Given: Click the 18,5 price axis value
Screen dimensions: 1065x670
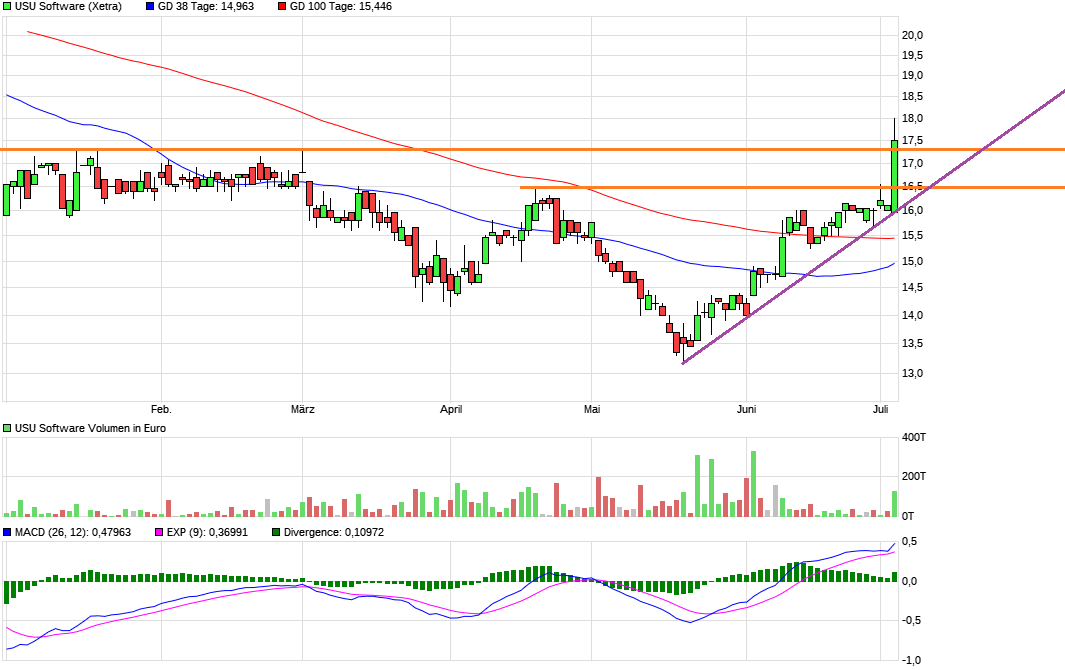Looking at the screenshot, I should point(912,97).
